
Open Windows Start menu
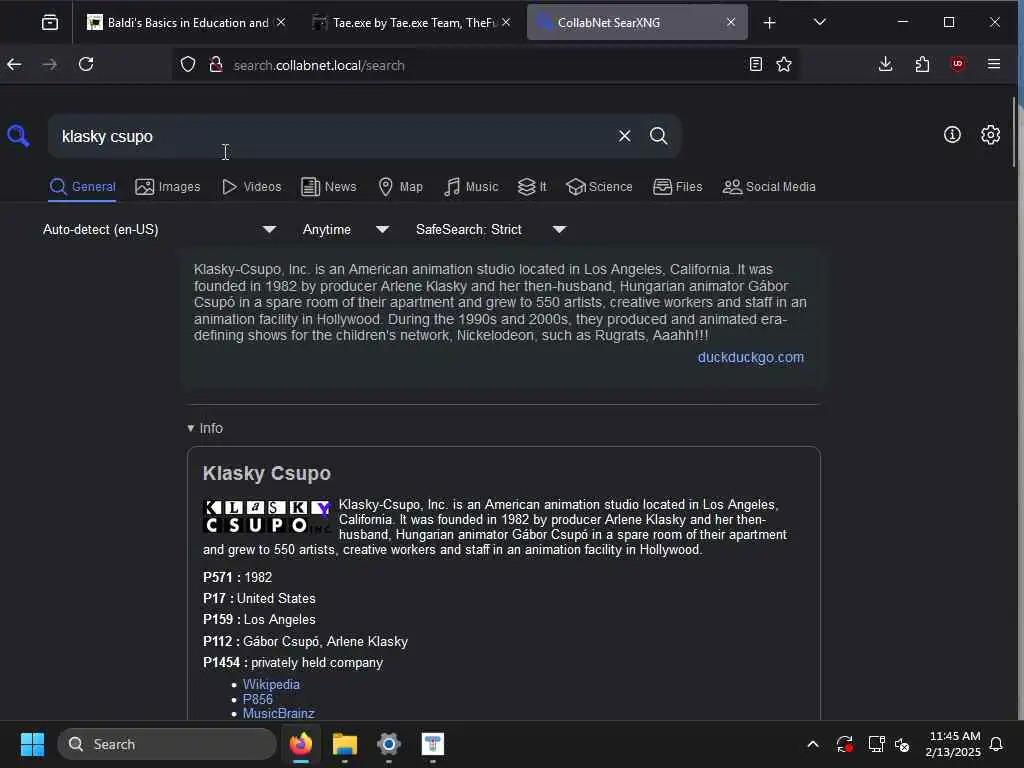pyautogui.click(x=32, y=744)
